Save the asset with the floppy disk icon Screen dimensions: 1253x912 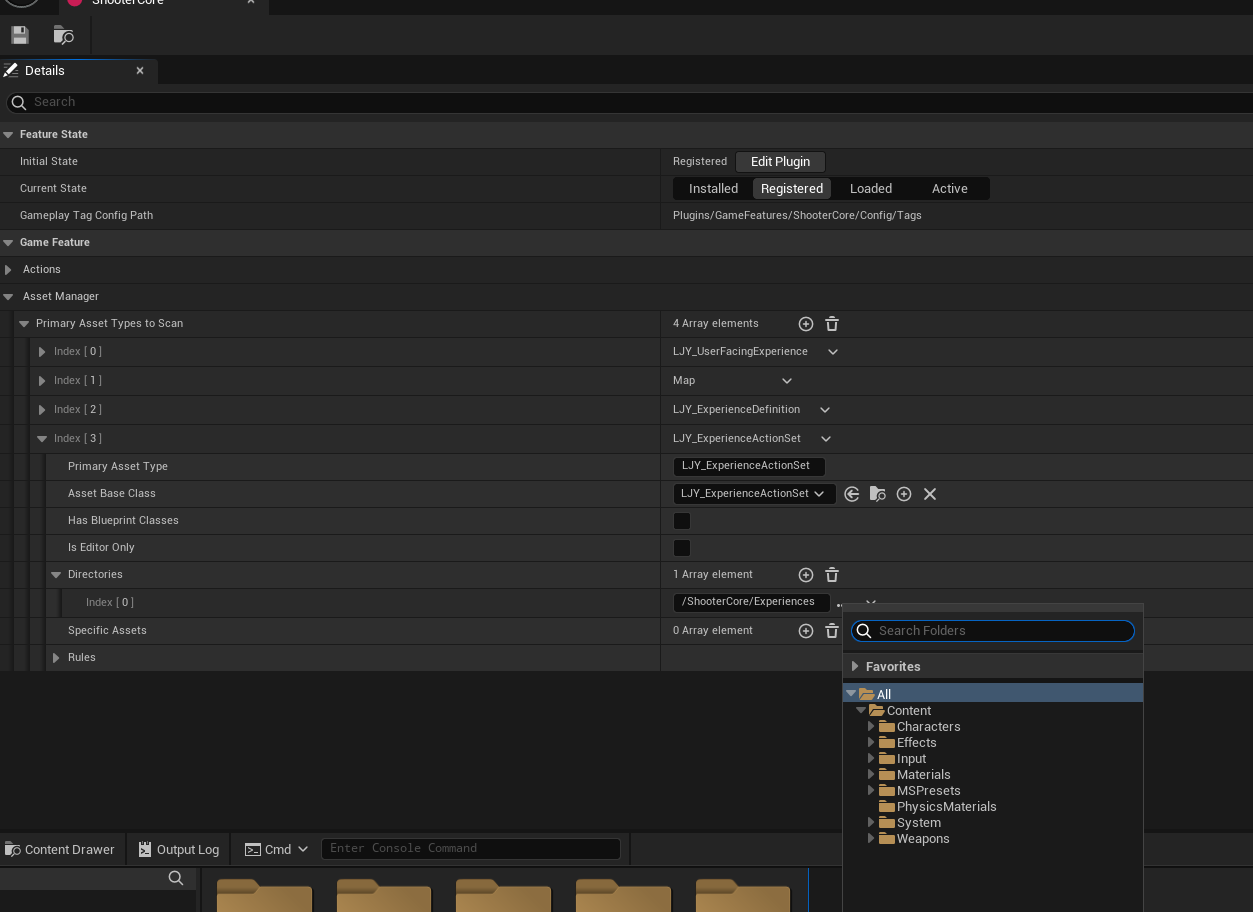[20, 35]
